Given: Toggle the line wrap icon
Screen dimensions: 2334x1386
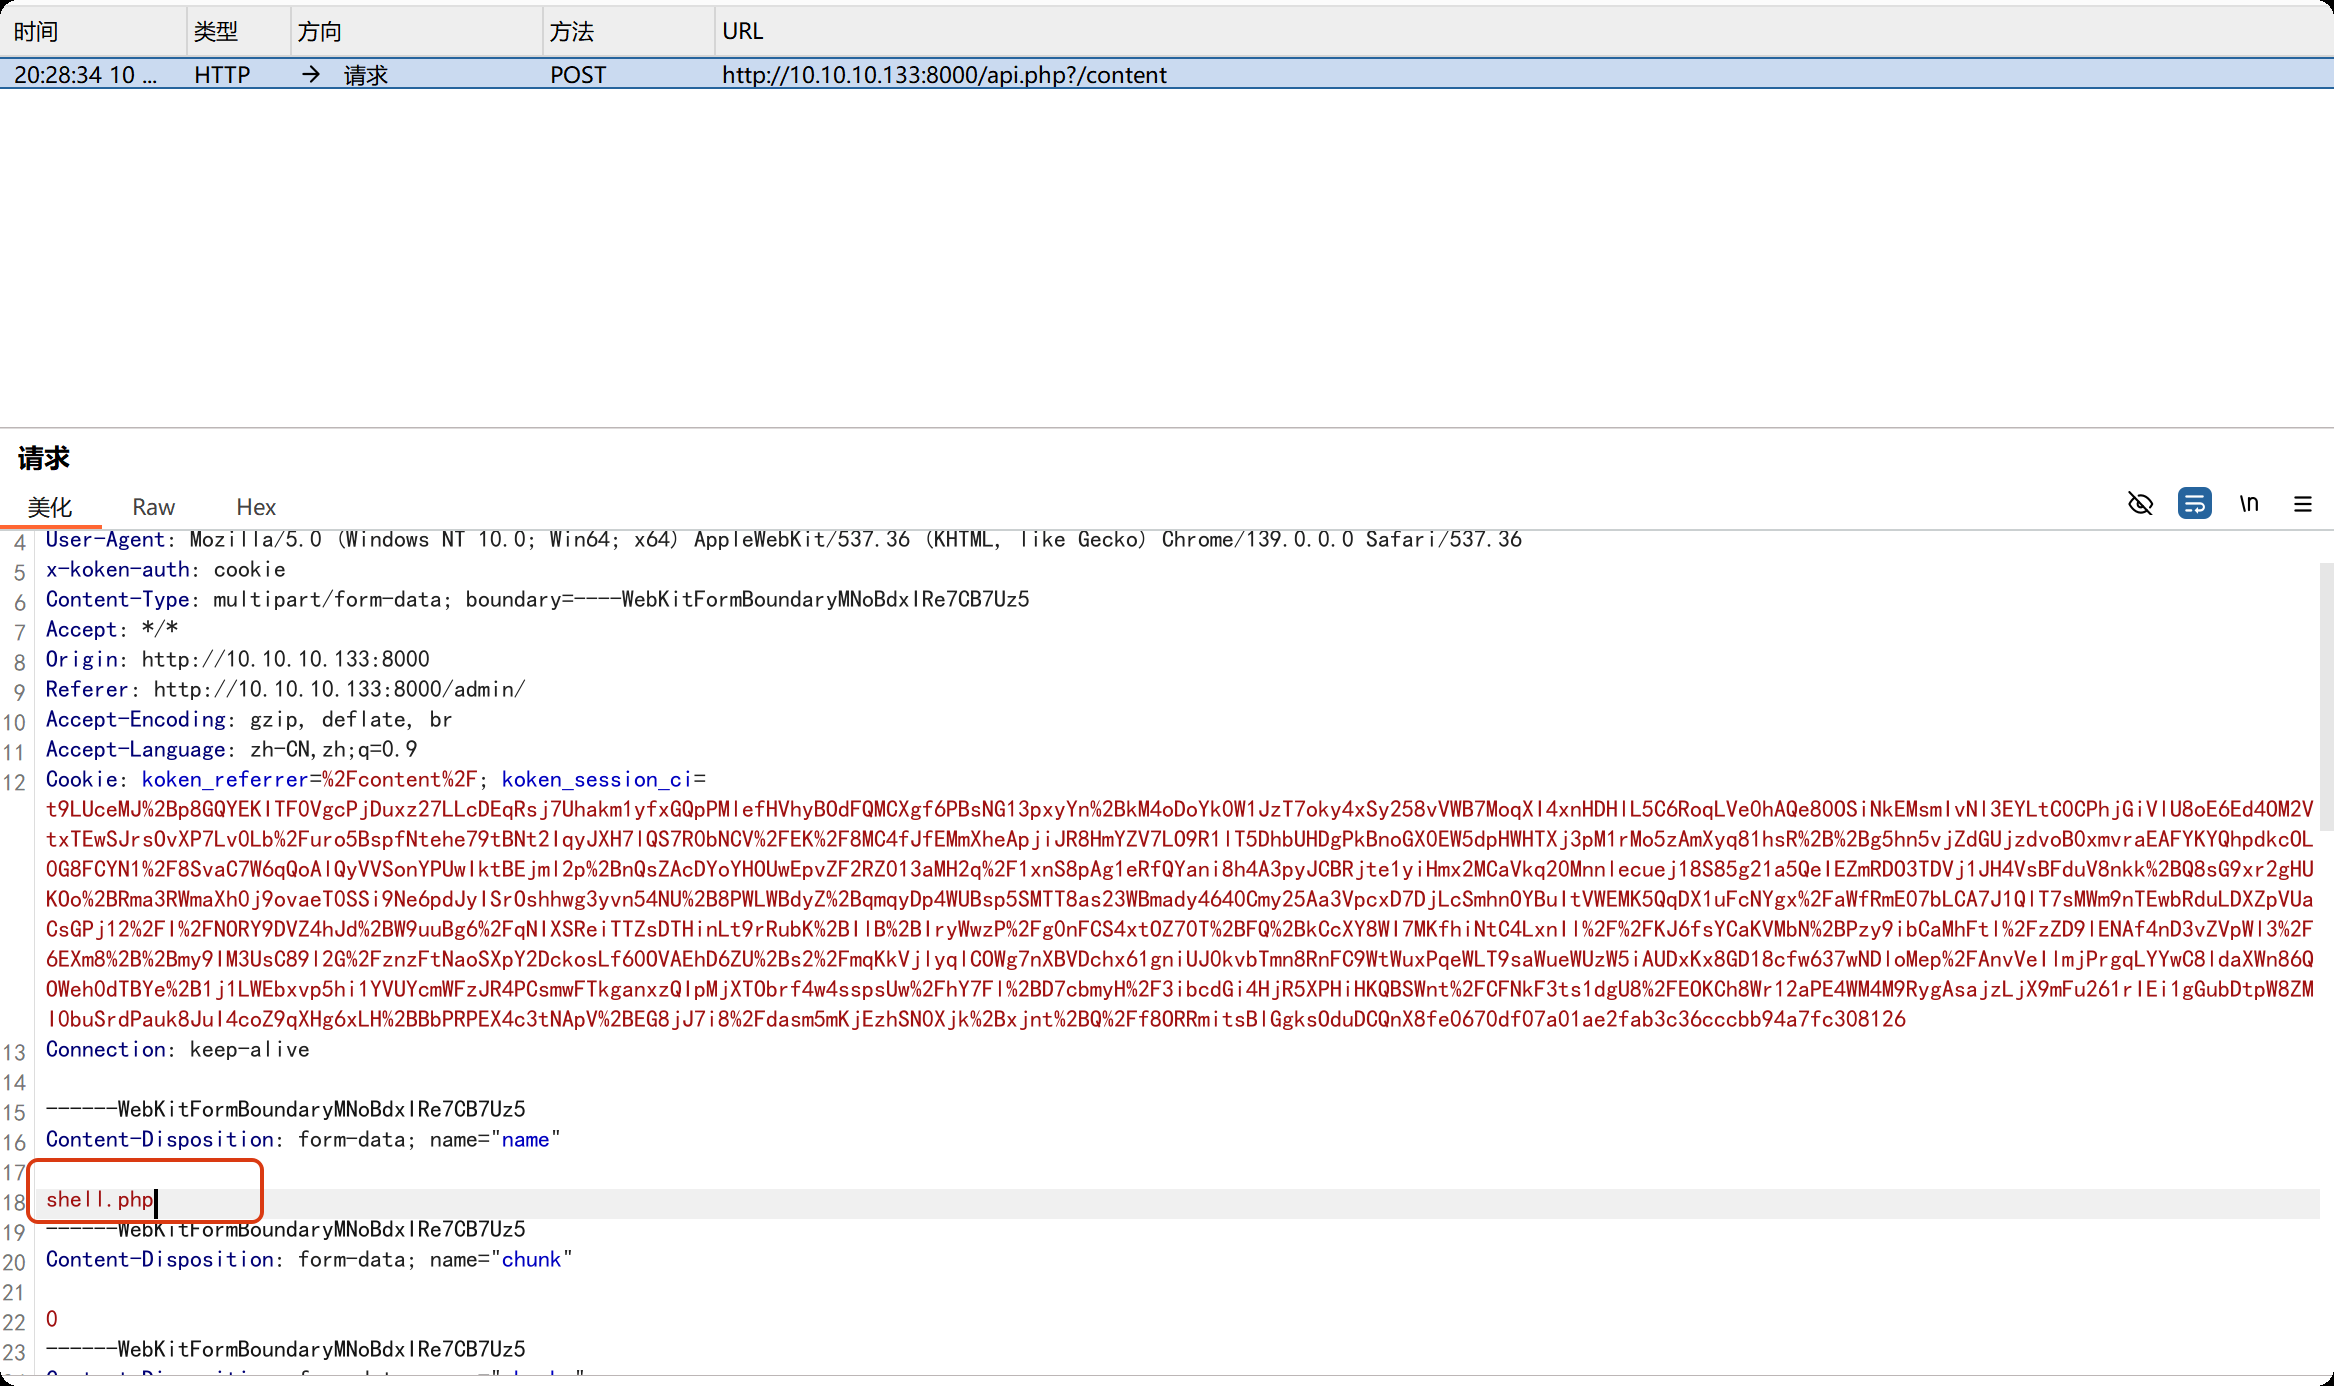Looking at the screenshot, I should tap(2194, 503).
